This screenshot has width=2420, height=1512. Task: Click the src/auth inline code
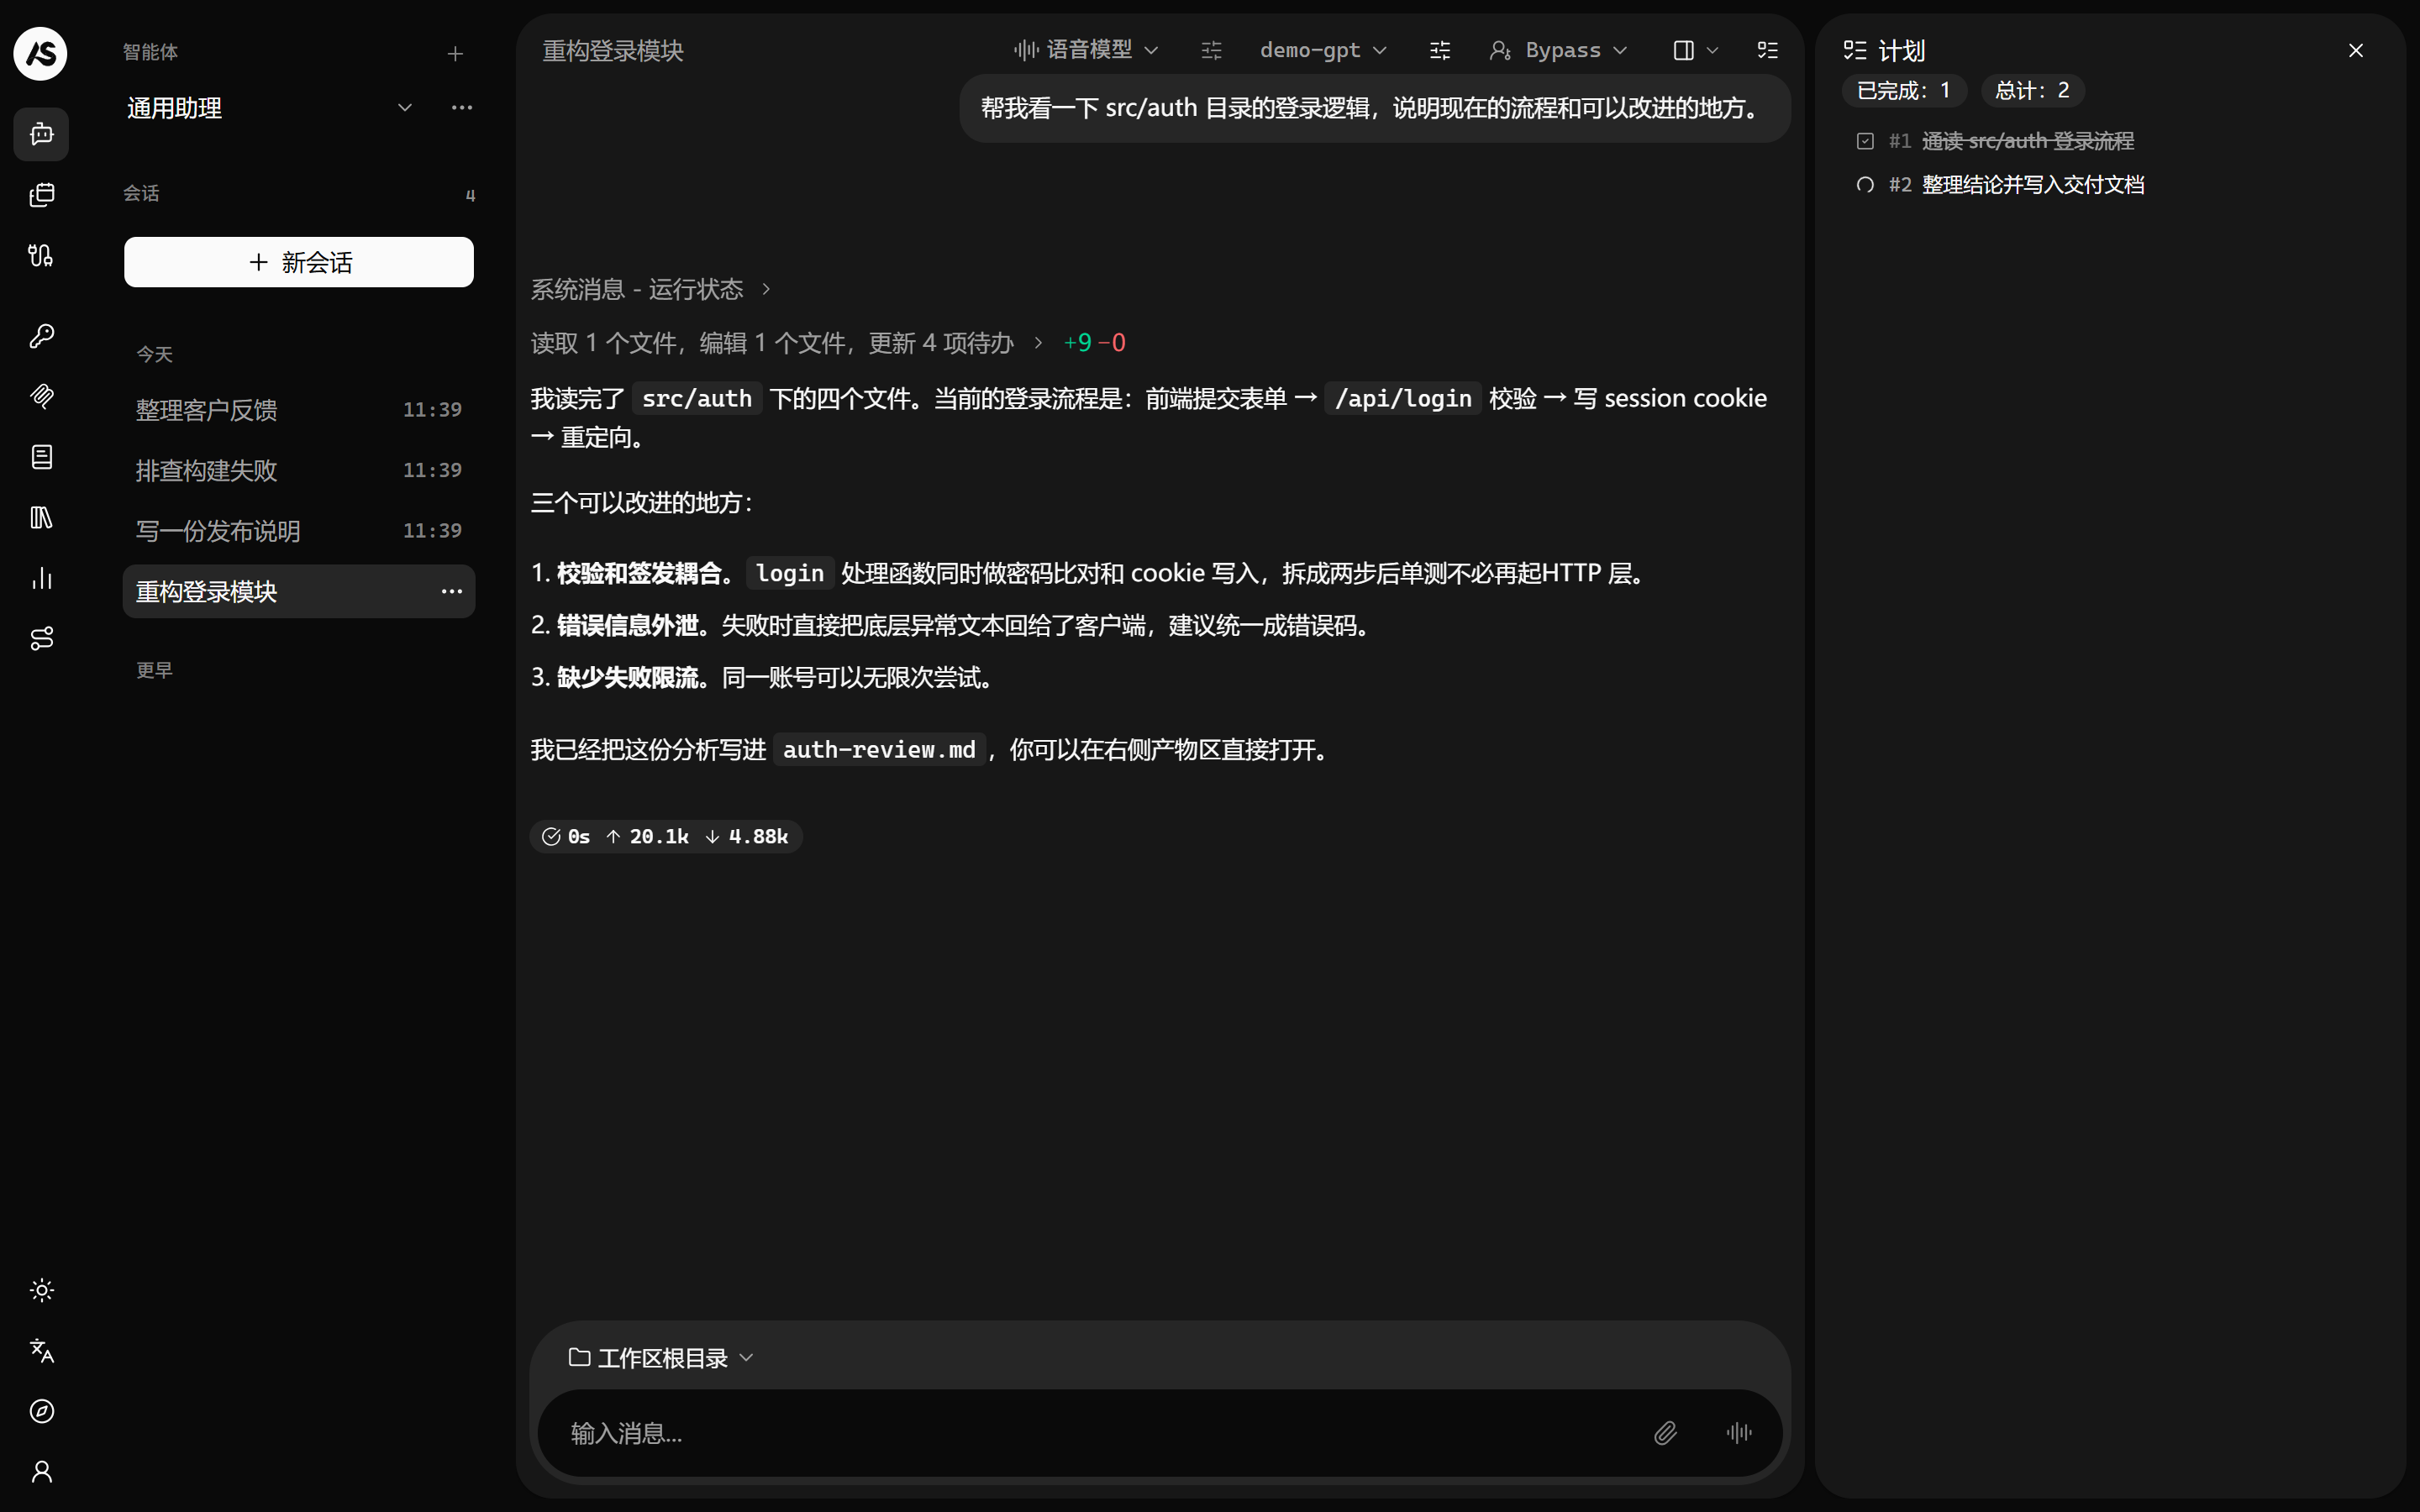[697, 399]
